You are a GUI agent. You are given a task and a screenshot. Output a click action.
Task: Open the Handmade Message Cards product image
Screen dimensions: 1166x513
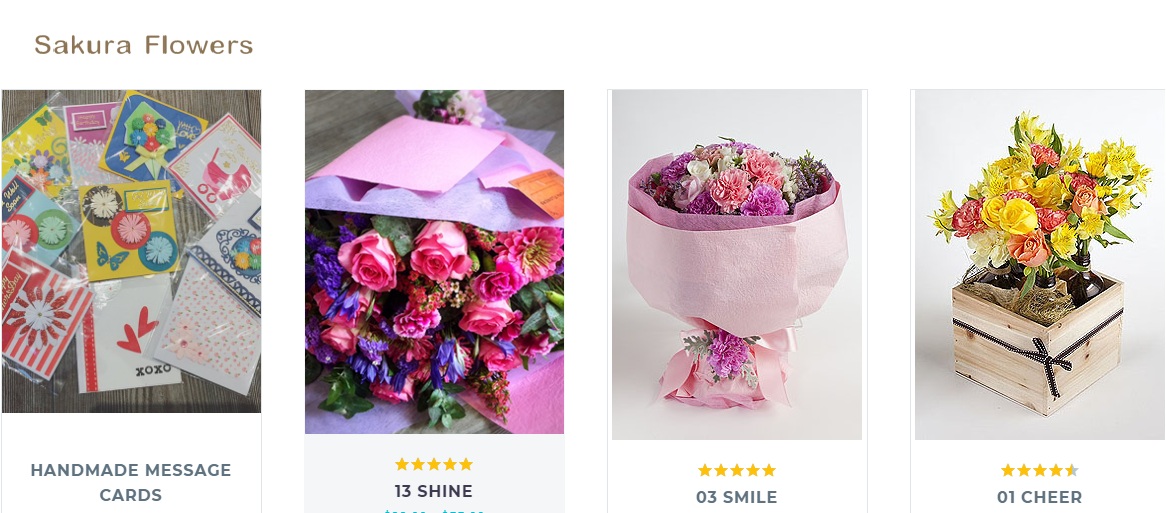[132, 251]
